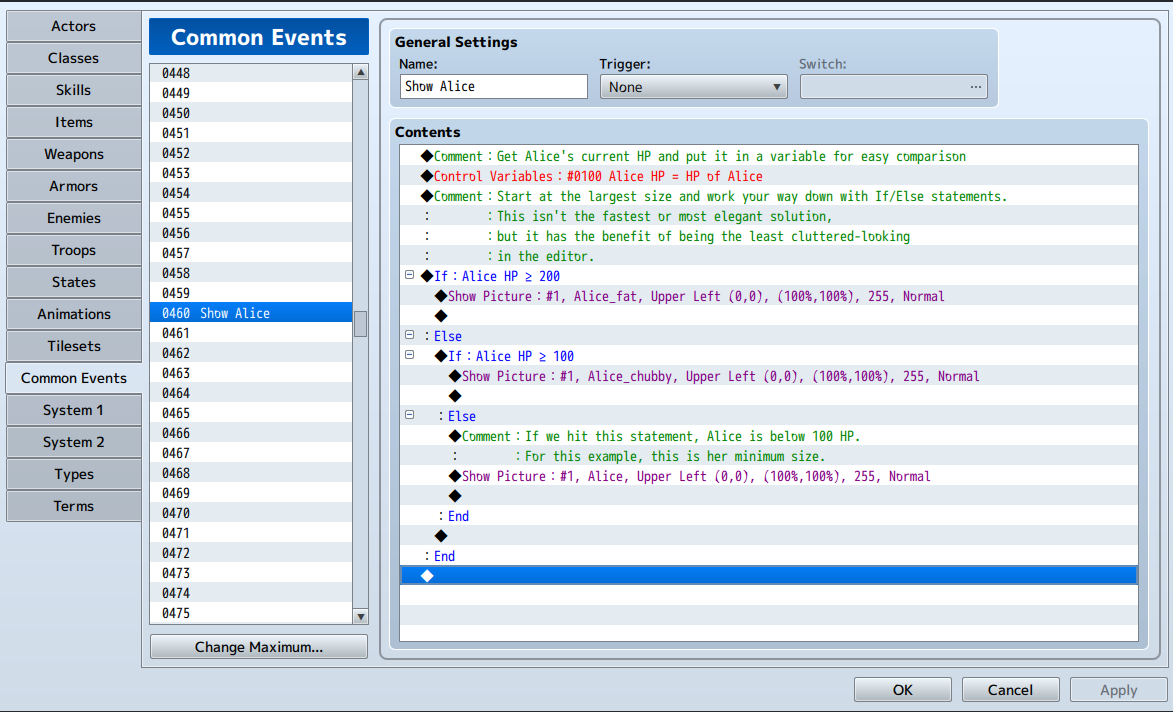Switch to the Enemies tab
This screenshot has height=712, width=1173.
pos(73,218)
